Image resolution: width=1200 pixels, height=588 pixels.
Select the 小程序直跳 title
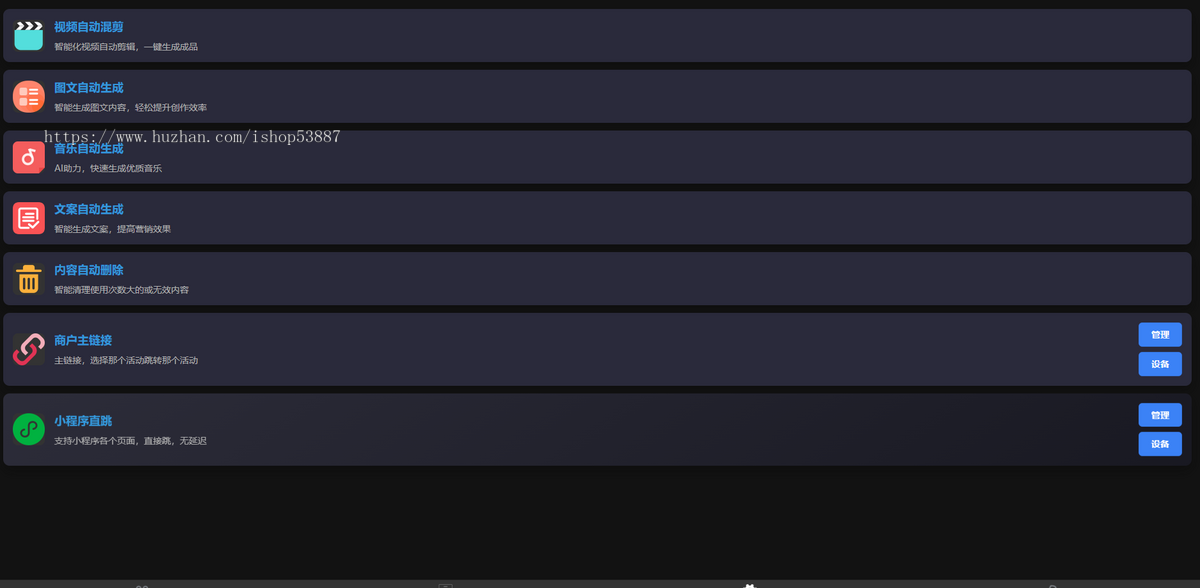[x=83, y=421]
